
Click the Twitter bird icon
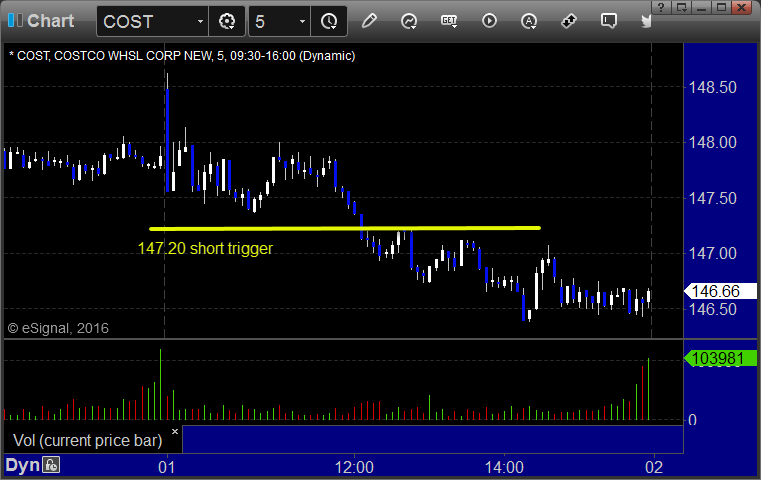[x=646, y=21]
